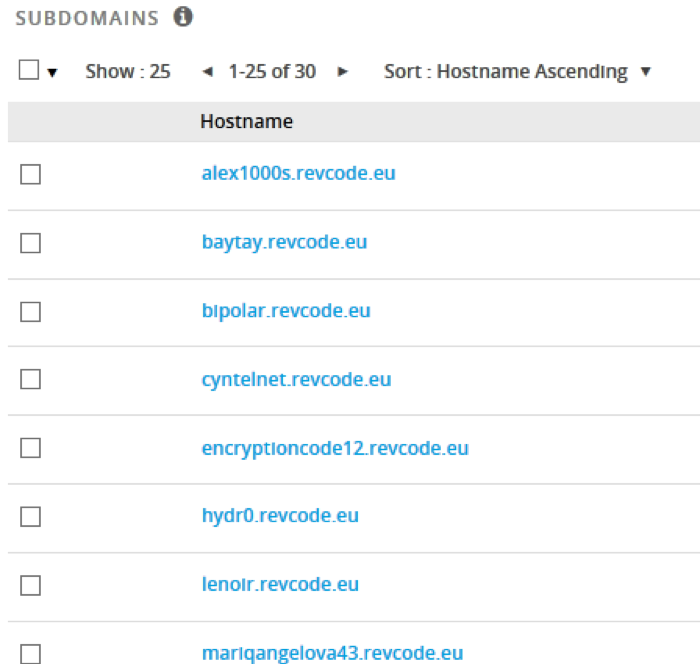Open the Show : 25 dropdown
Image resolution: width=700 pixels, height=664 pixels.
[128, 71]
